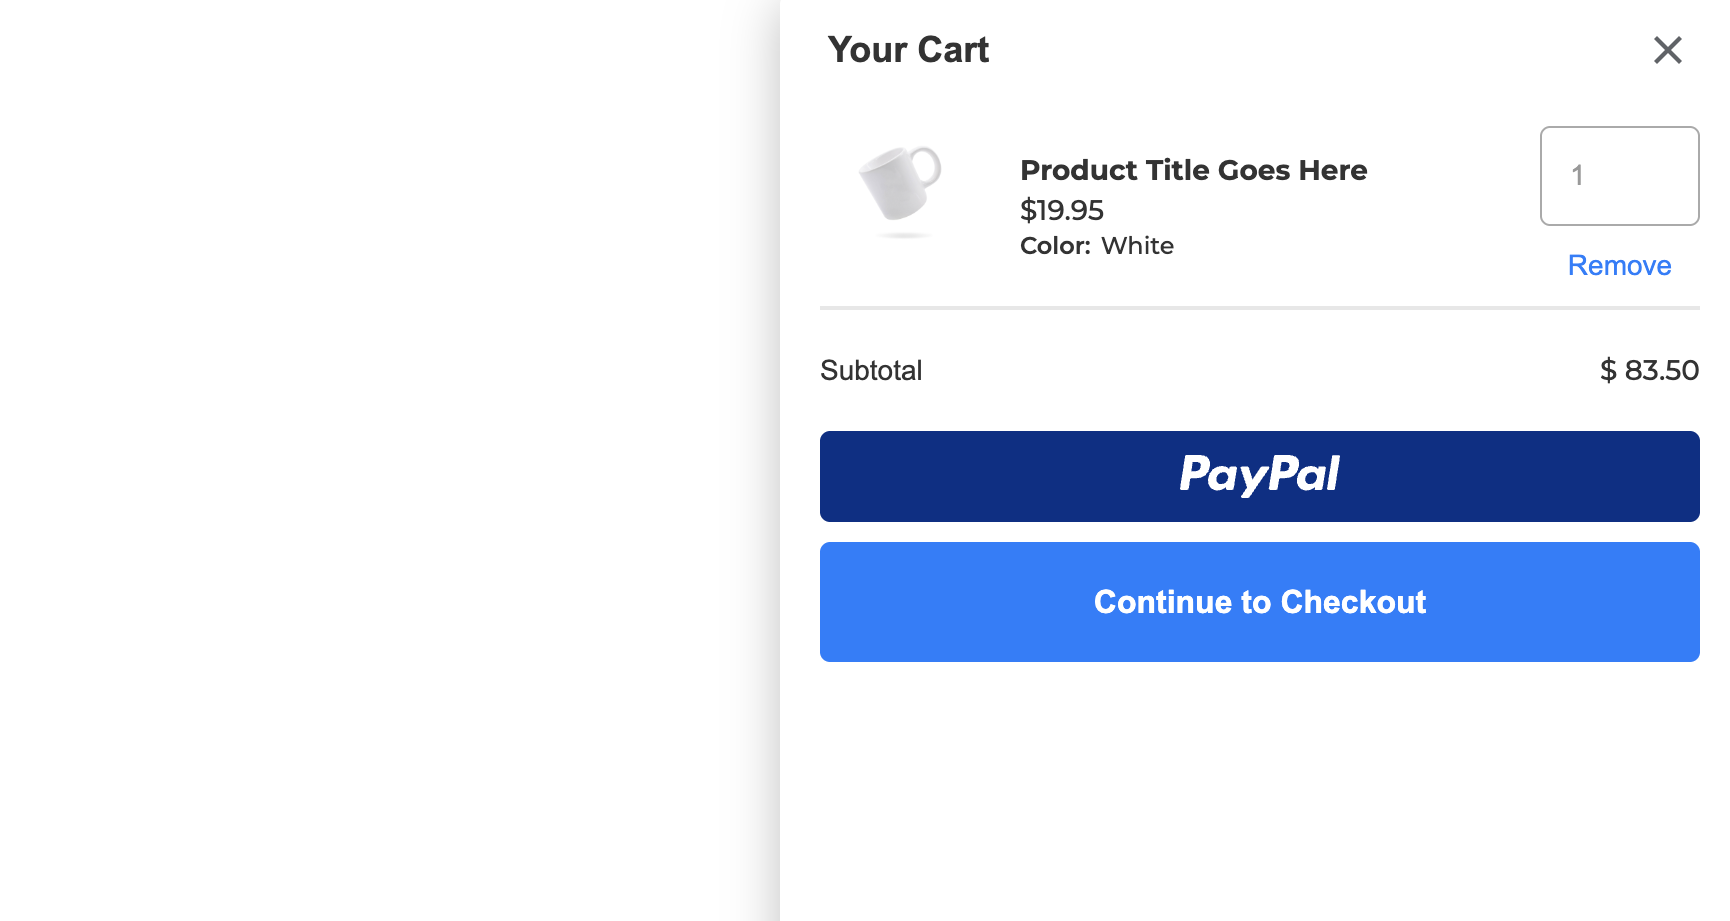Click the Color: attribute label
This screenshot has height=921, width=1730.
coord(1055,246)
